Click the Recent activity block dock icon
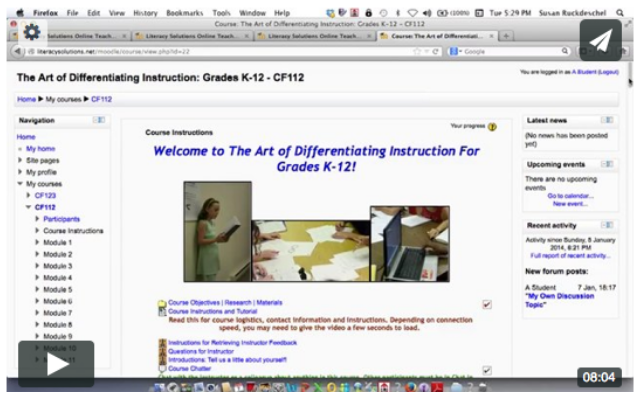Screen dimensions: 640x394 coord(607,225)
